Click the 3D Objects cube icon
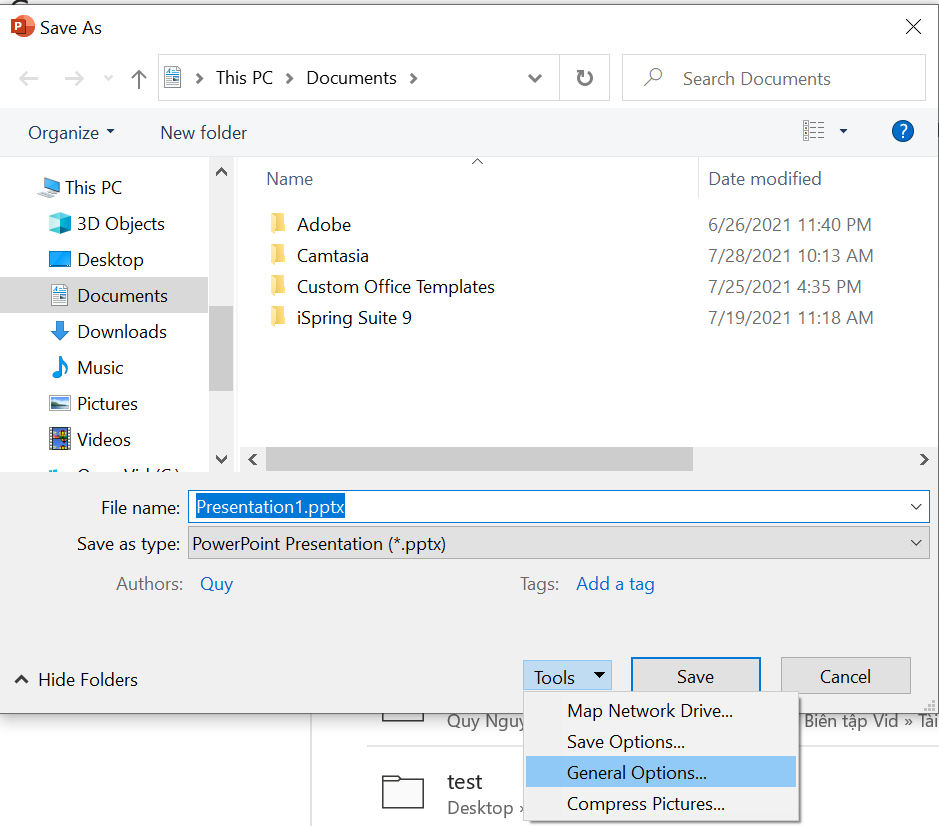This screenshot has height=826, width=939. [x=60, y=223]
